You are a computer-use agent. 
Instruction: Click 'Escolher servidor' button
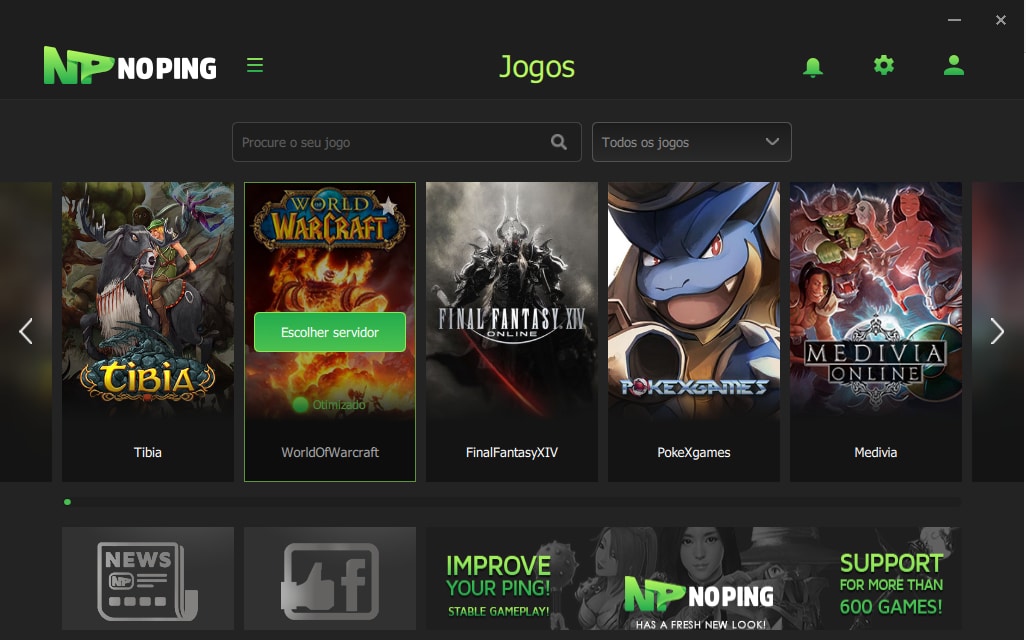click(x=330, y=332)
